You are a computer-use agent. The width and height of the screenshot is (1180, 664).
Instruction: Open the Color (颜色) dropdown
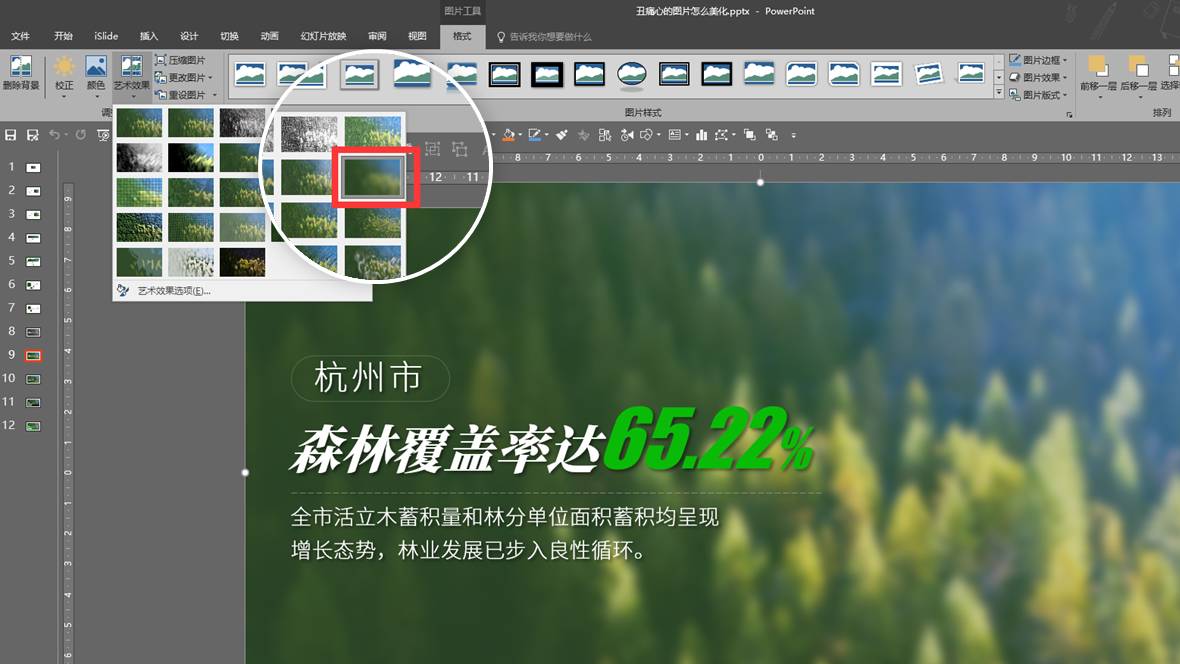[x=96, y=75]
